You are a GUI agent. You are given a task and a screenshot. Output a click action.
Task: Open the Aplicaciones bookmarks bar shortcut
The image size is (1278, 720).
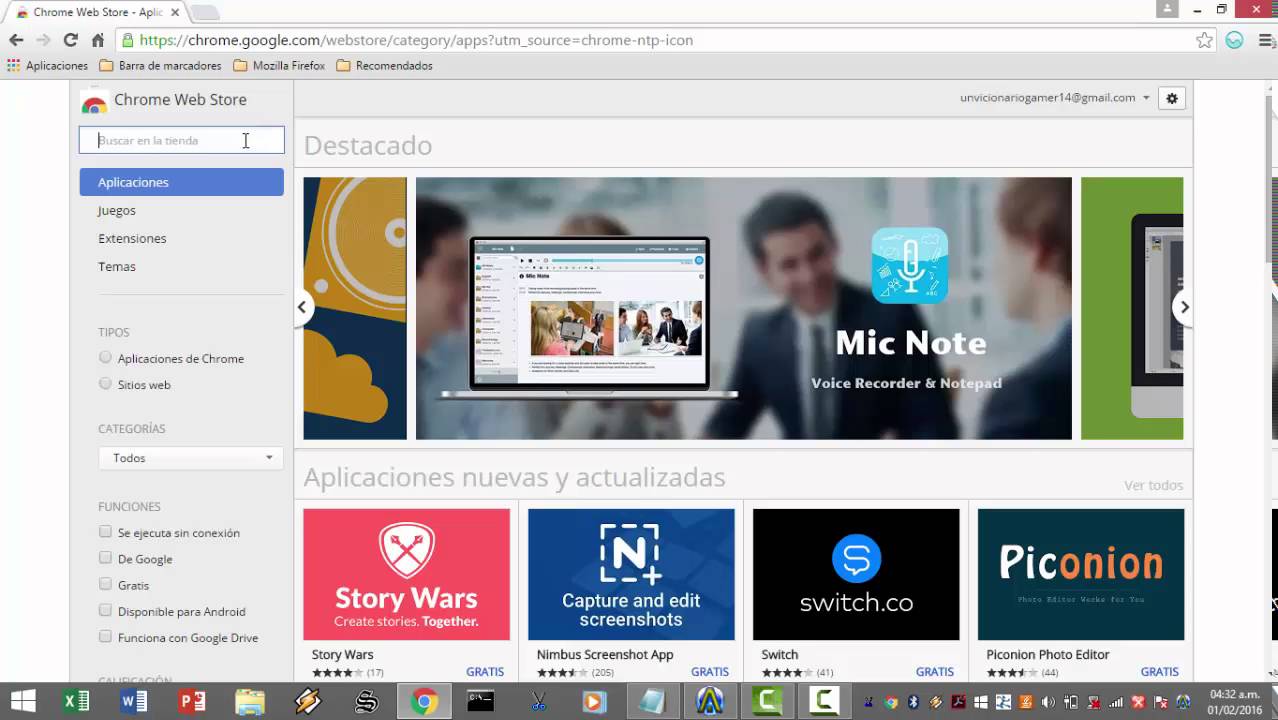pos(47,66)
